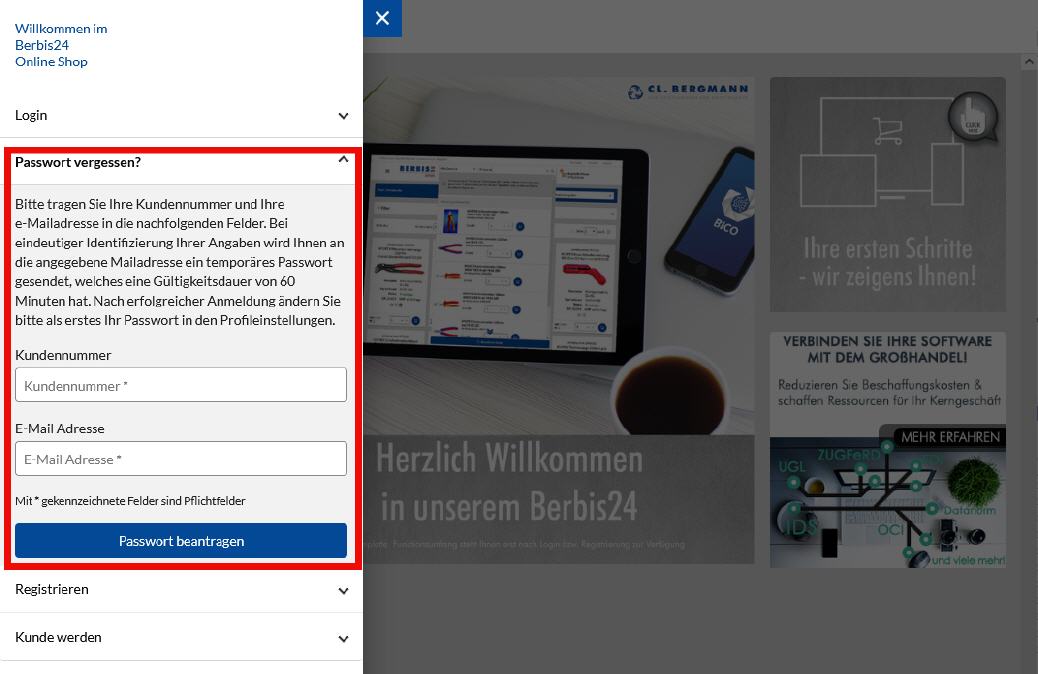Open the Ihre ersten Schritte tutorial tile

pyautogui.click(x=888, y=194)
